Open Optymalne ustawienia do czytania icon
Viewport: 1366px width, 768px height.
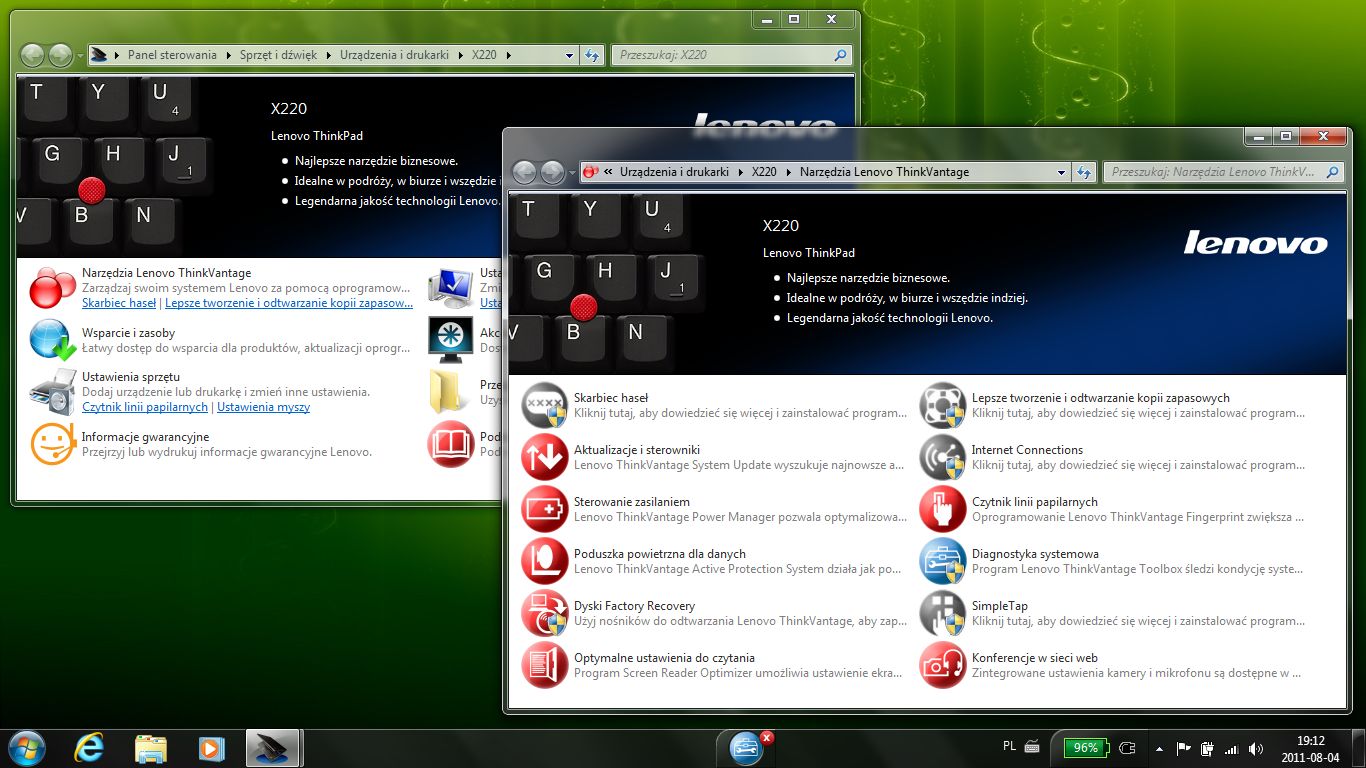(545, 666)
